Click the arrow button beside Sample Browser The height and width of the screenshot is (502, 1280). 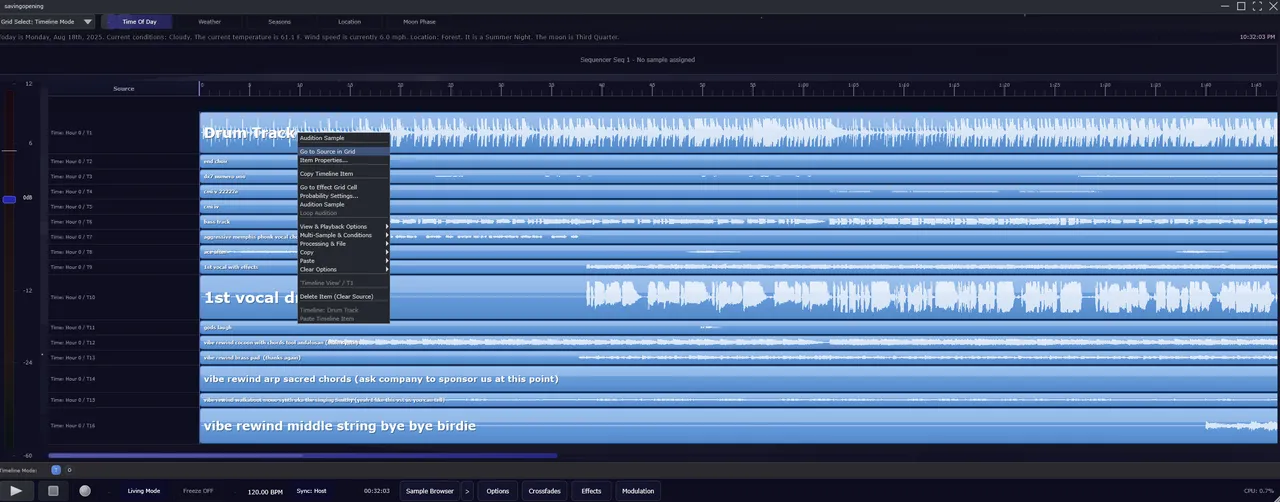467,491
